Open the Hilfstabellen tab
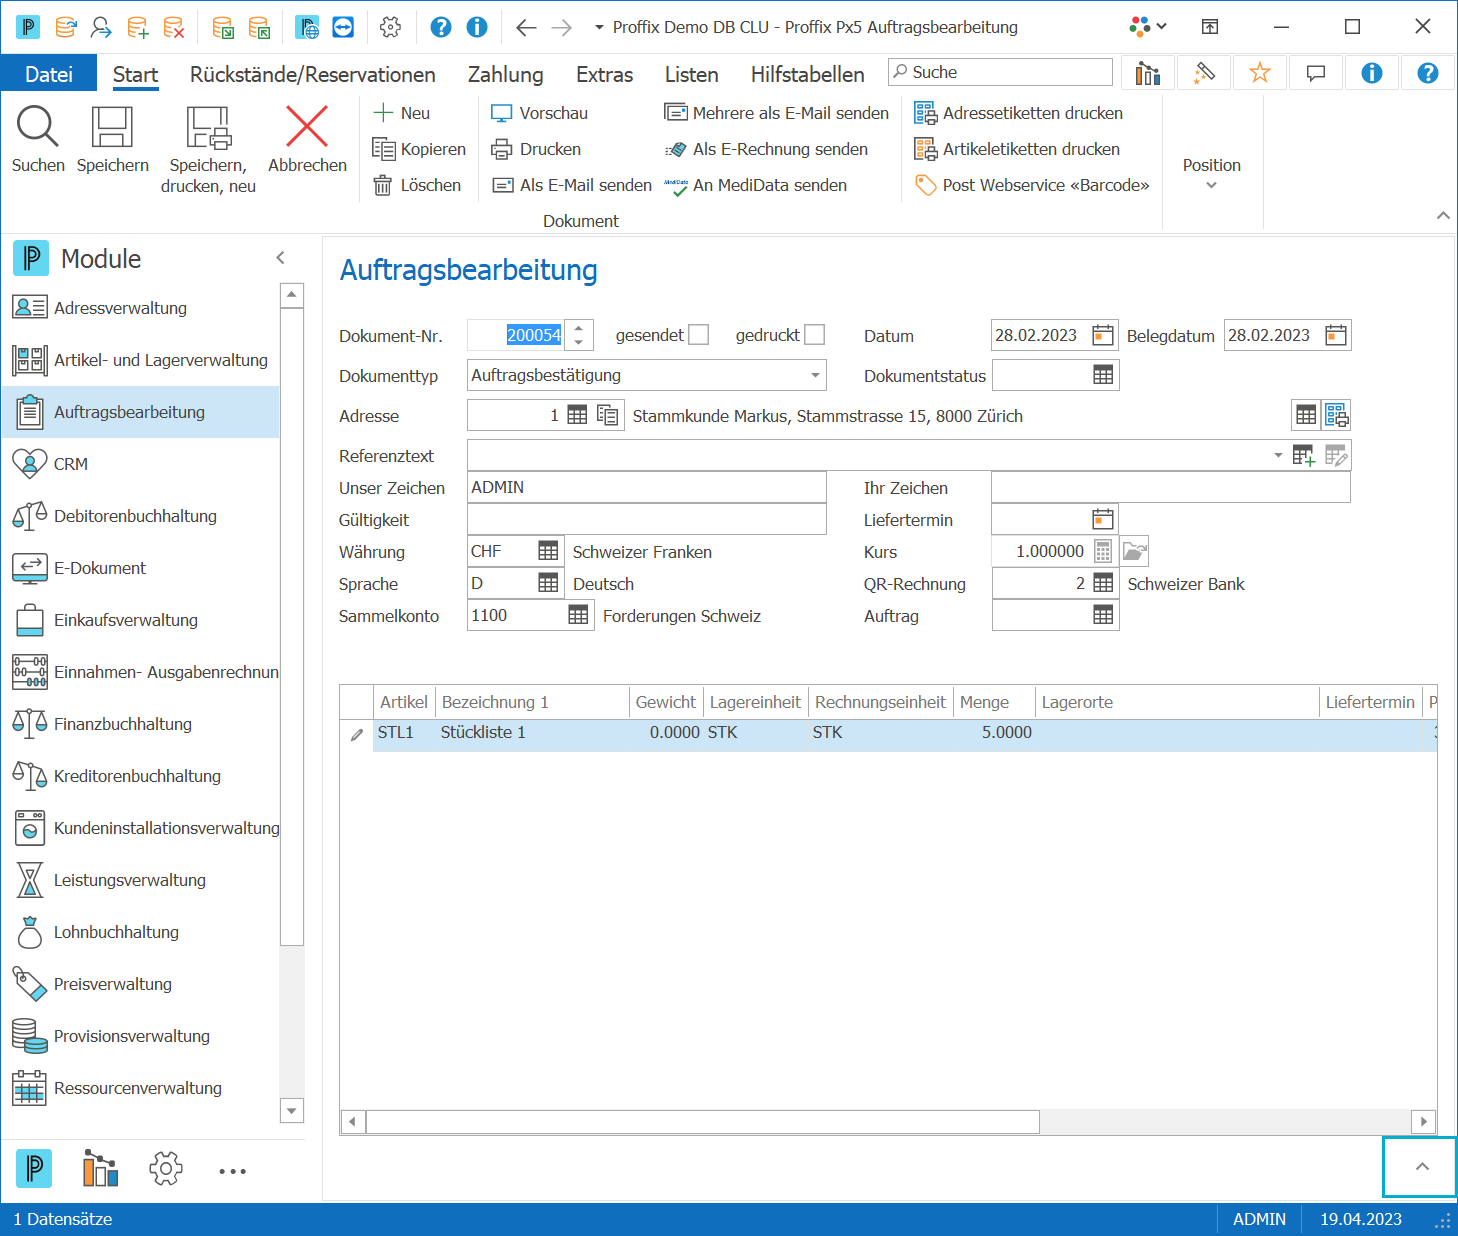 click(808, 74)
